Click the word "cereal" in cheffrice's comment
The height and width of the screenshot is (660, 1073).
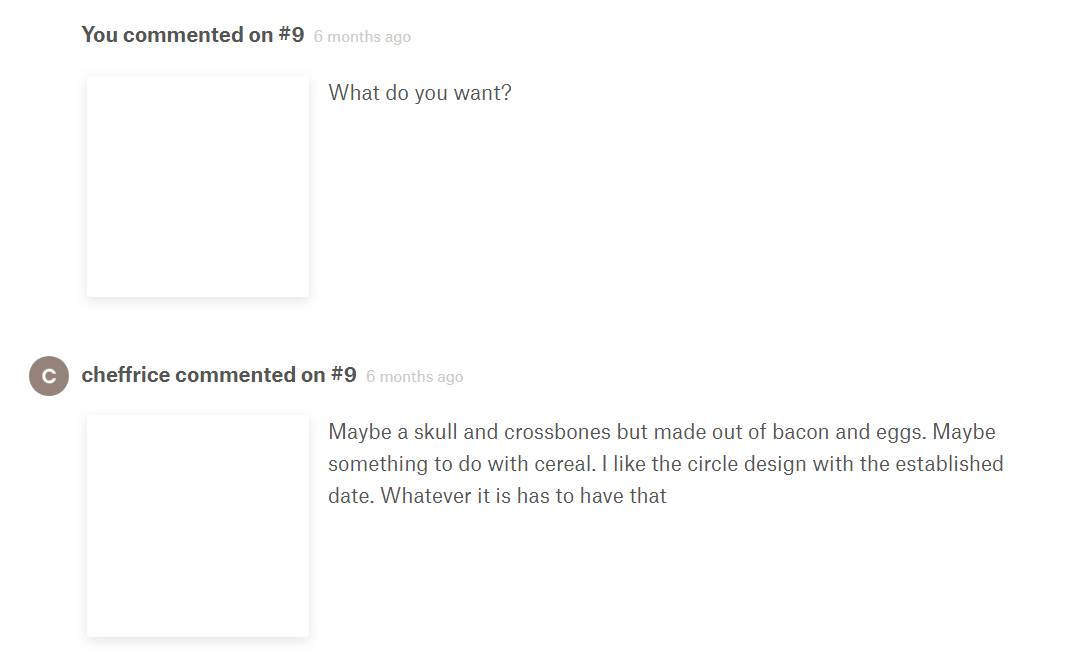563,464
